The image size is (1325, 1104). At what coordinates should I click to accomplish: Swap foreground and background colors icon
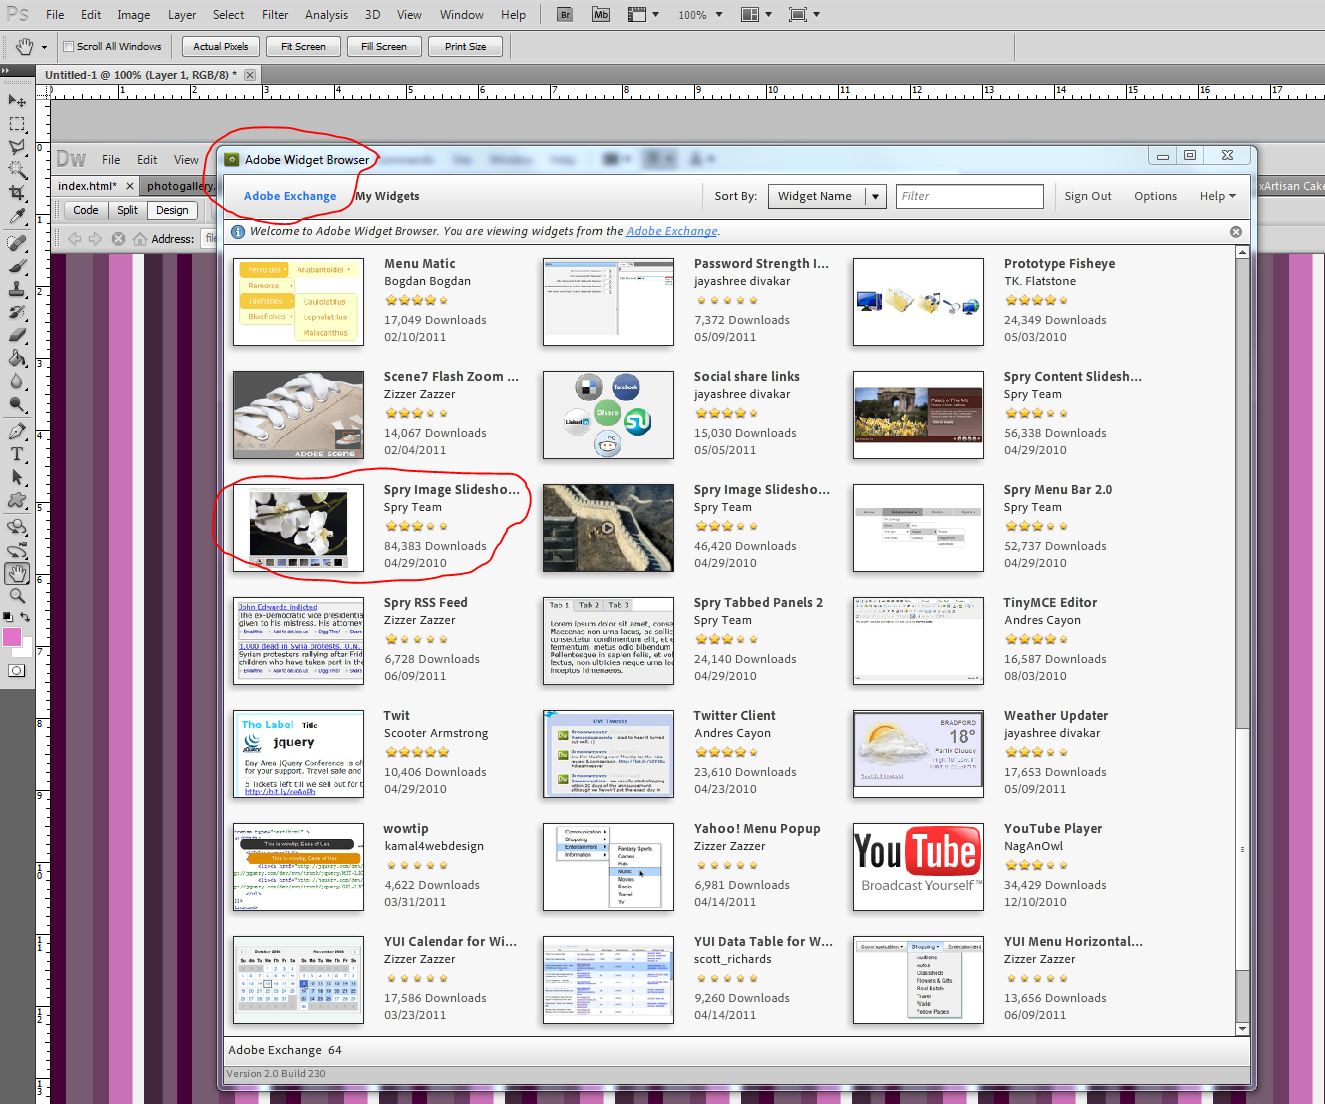click(x=25, y=617)
